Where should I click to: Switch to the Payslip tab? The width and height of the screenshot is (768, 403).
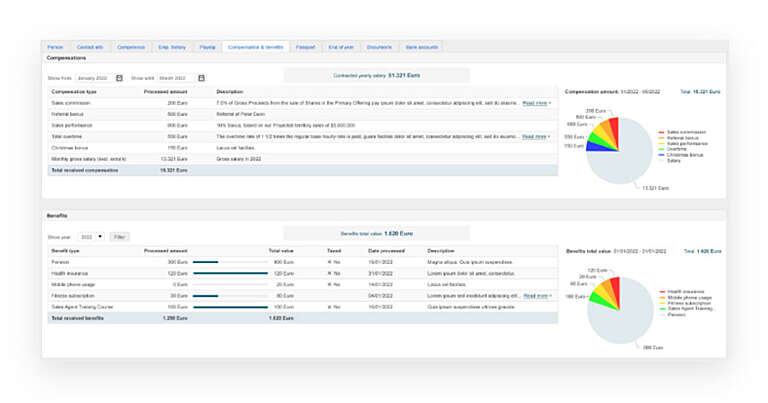207,47
